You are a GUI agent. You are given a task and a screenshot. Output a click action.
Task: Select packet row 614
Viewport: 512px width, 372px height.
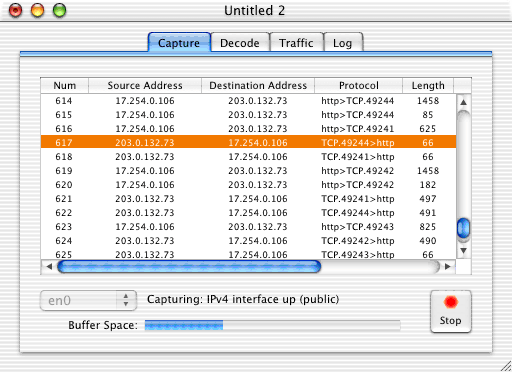pyautogui.click(x=248, y=101)
